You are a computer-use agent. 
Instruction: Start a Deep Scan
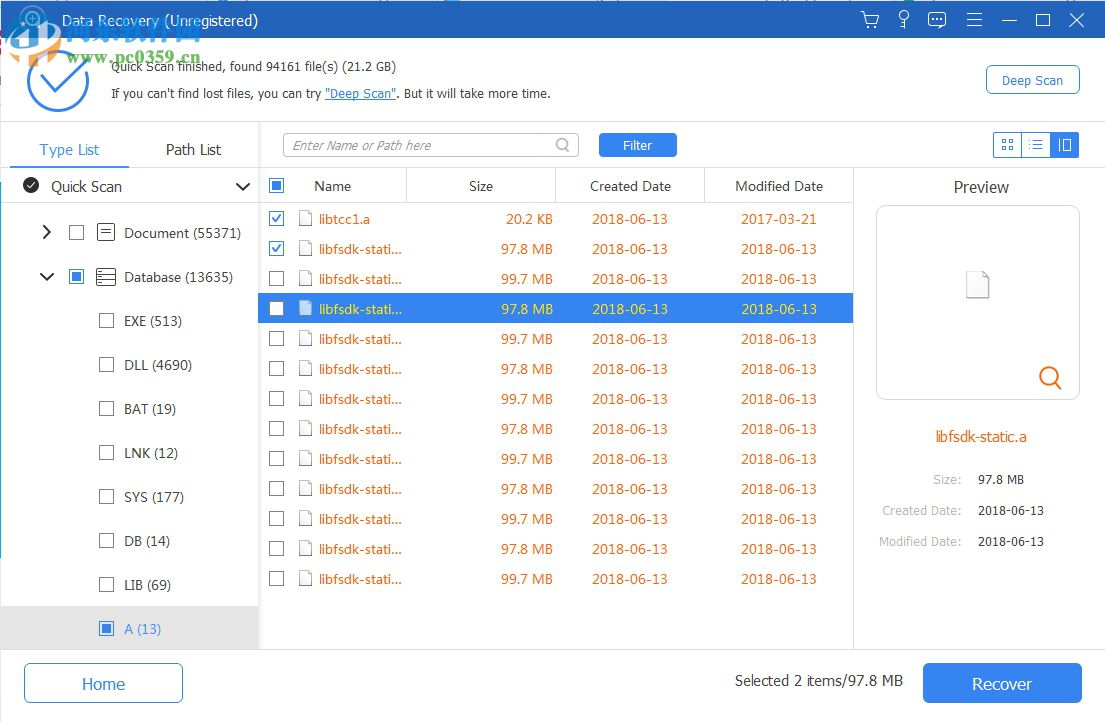1032,79
